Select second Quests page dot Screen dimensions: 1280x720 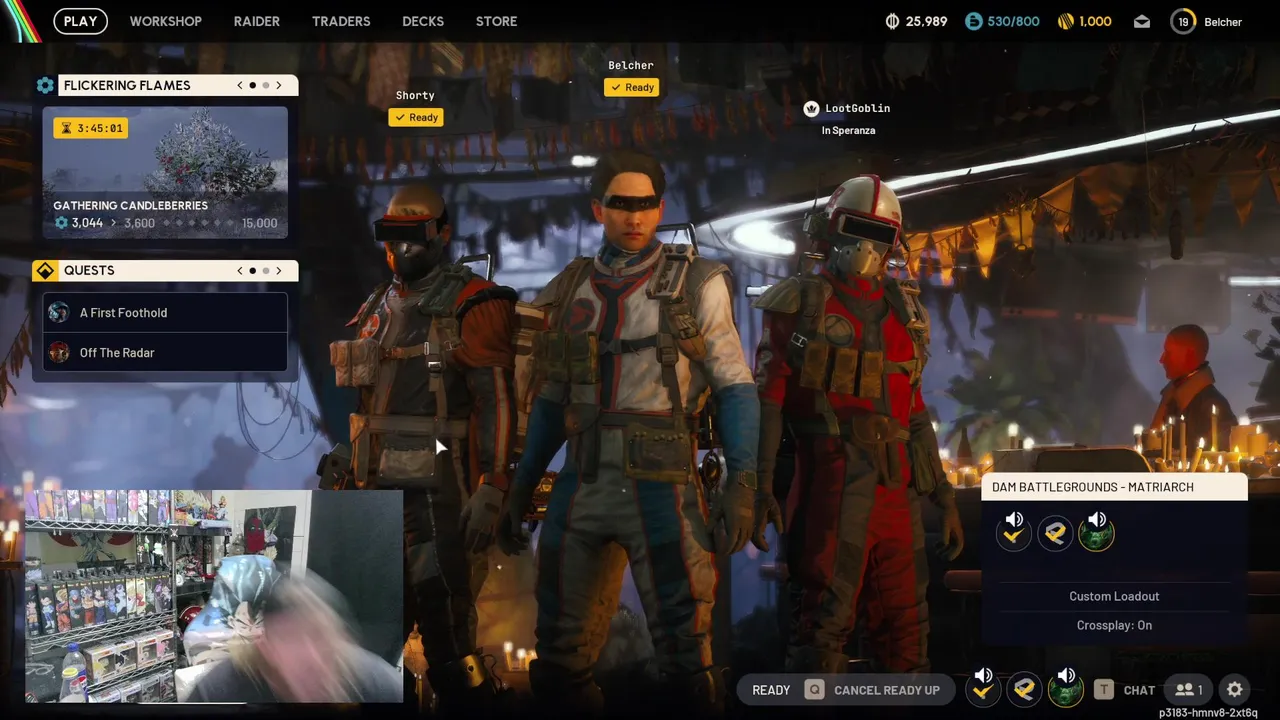point(266,270)
